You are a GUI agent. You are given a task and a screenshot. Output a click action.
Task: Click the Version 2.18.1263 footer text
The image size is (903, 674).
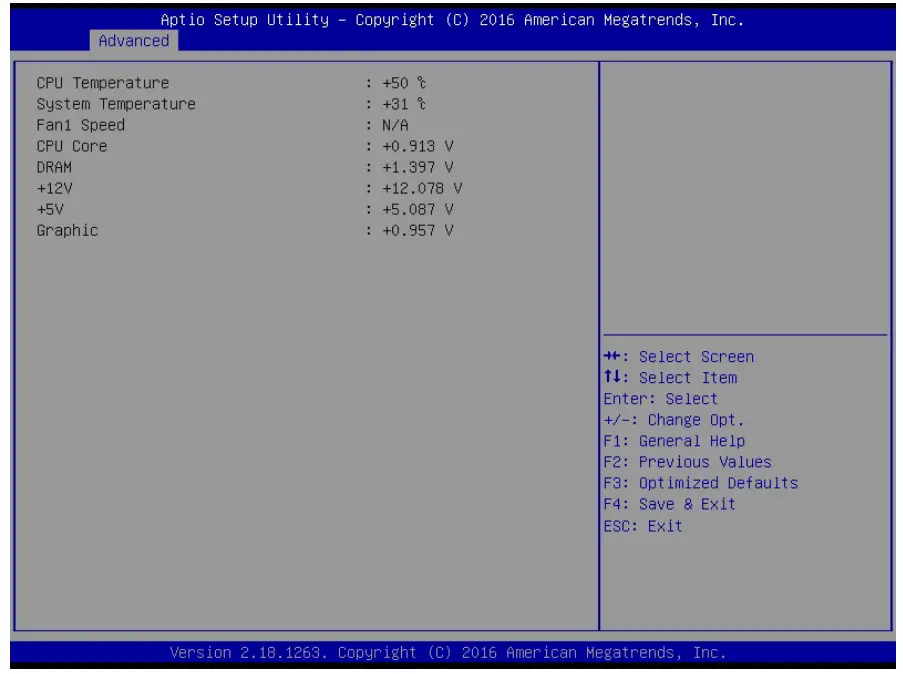point(448,653)
